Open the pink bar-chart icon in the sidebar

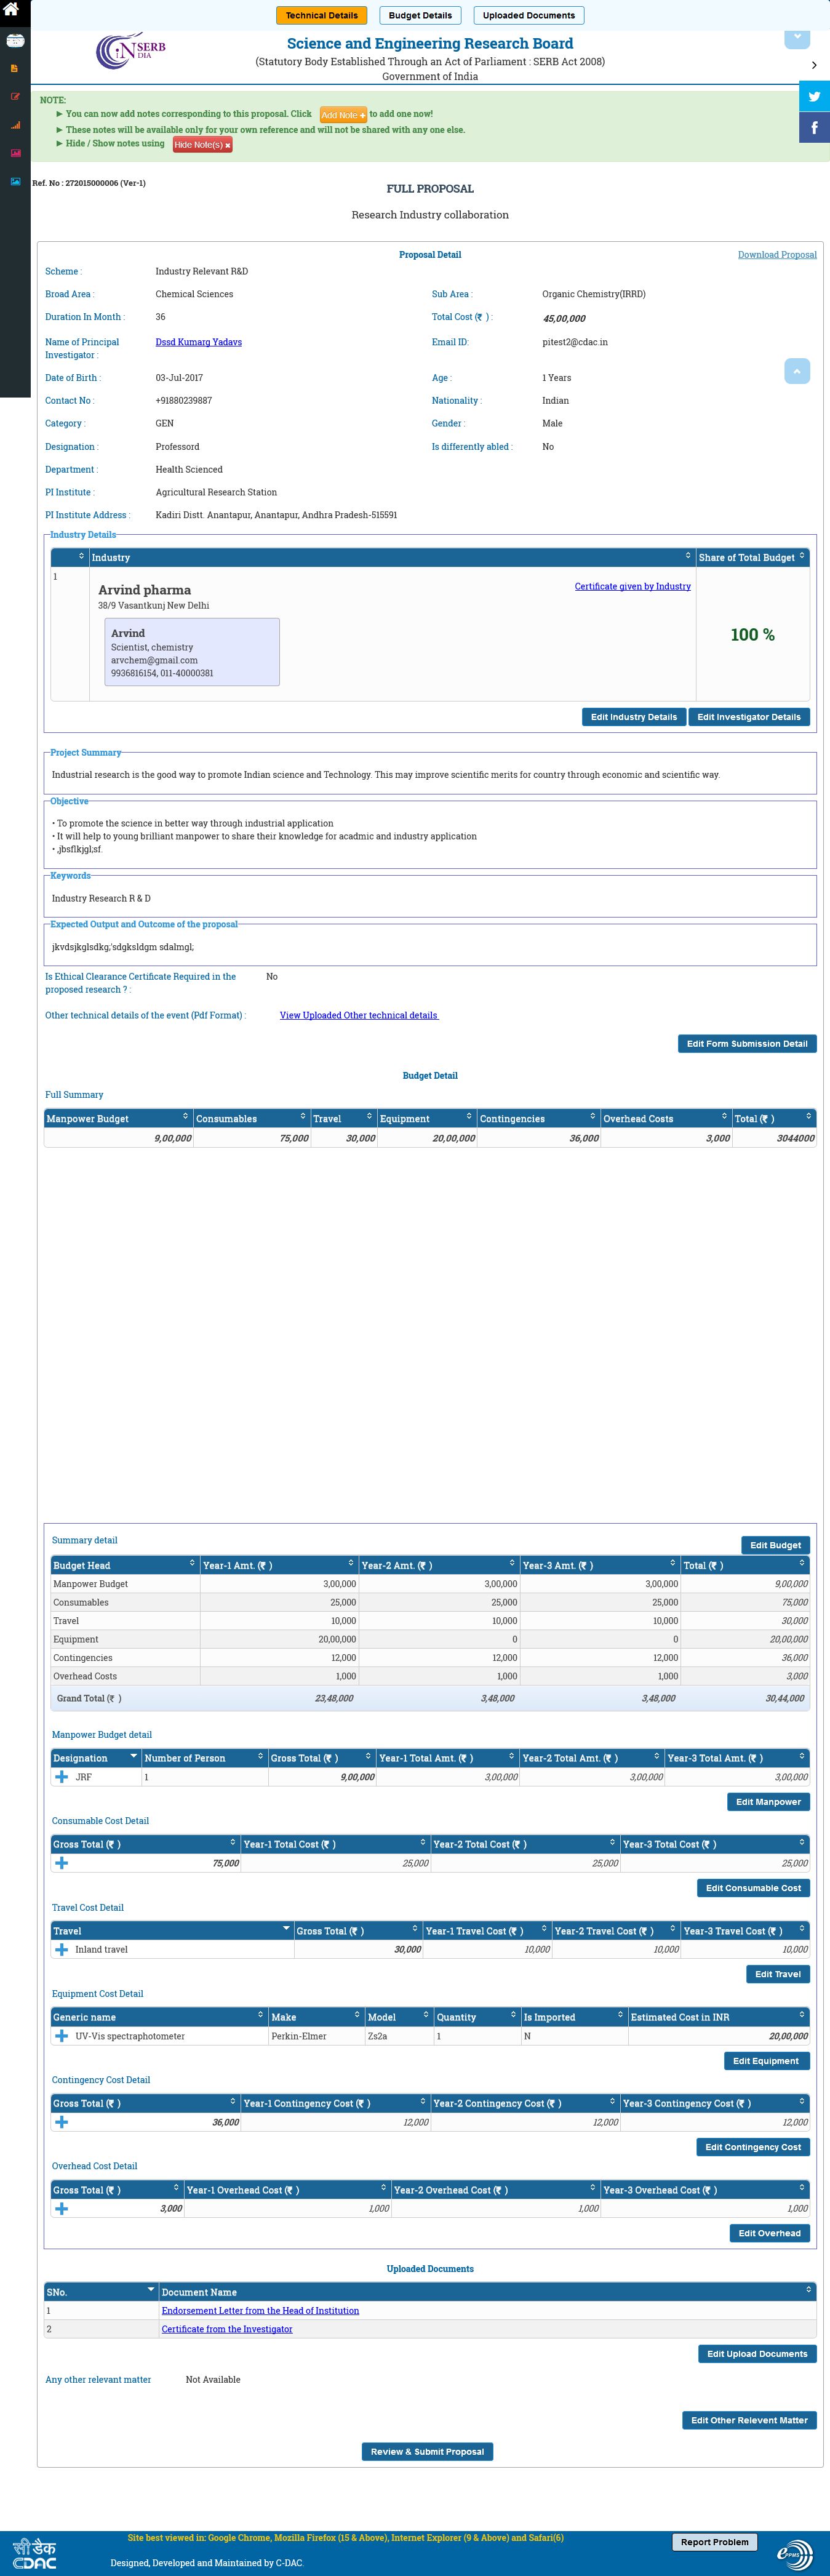click(x=15, y=153)
